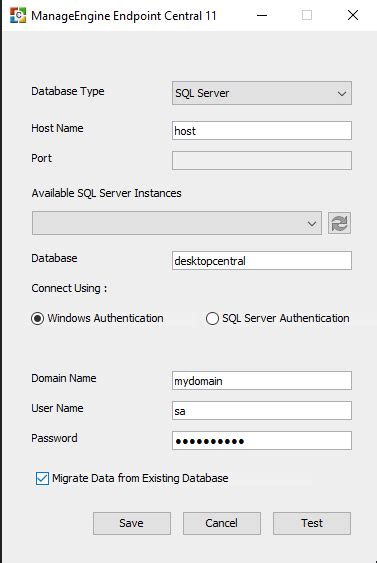Test the database connection
Viewport: 377px width, 563px height.
coord(312,523)
